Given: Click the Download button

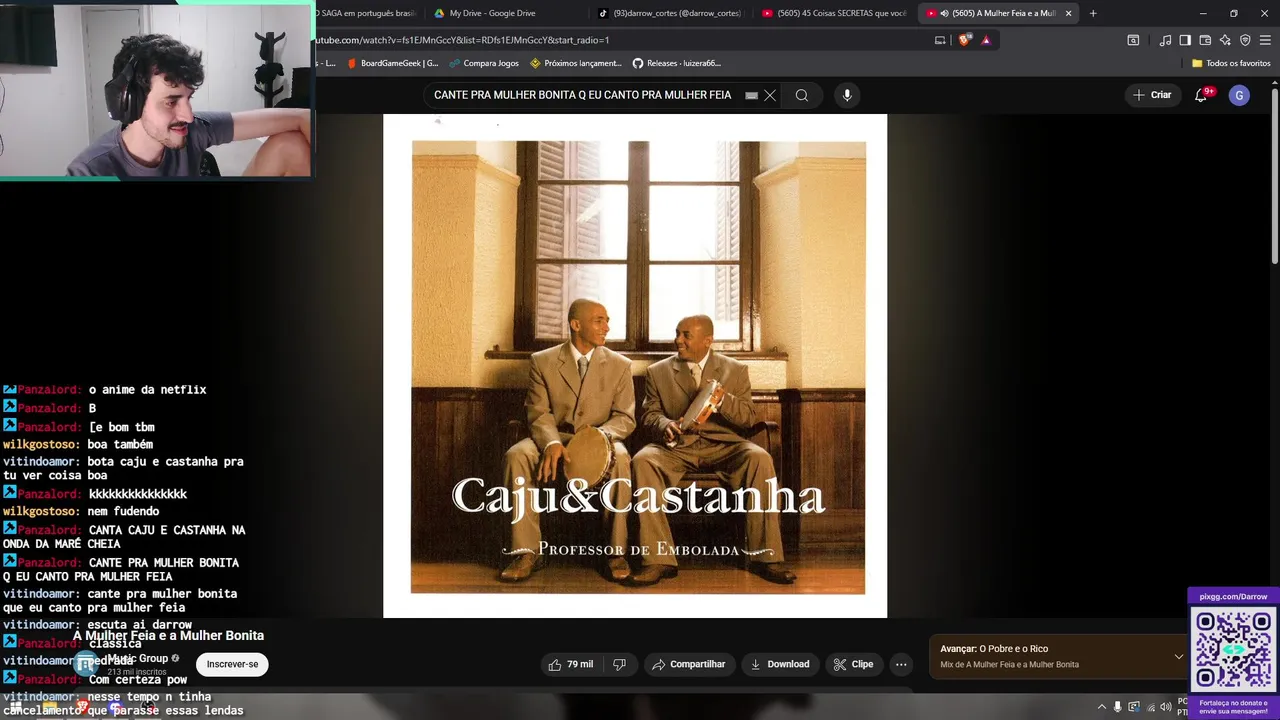Looking at the screenshot, I should (x=780, y=664).
